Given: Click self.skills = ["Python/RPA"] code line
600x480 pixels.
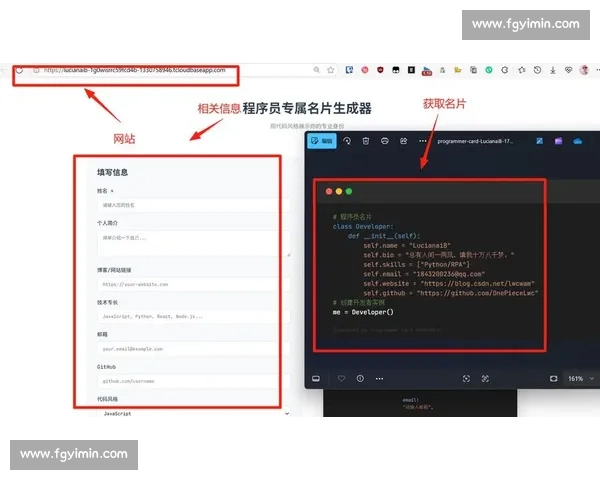Looking at the screenshot, I should pos(417,264).
